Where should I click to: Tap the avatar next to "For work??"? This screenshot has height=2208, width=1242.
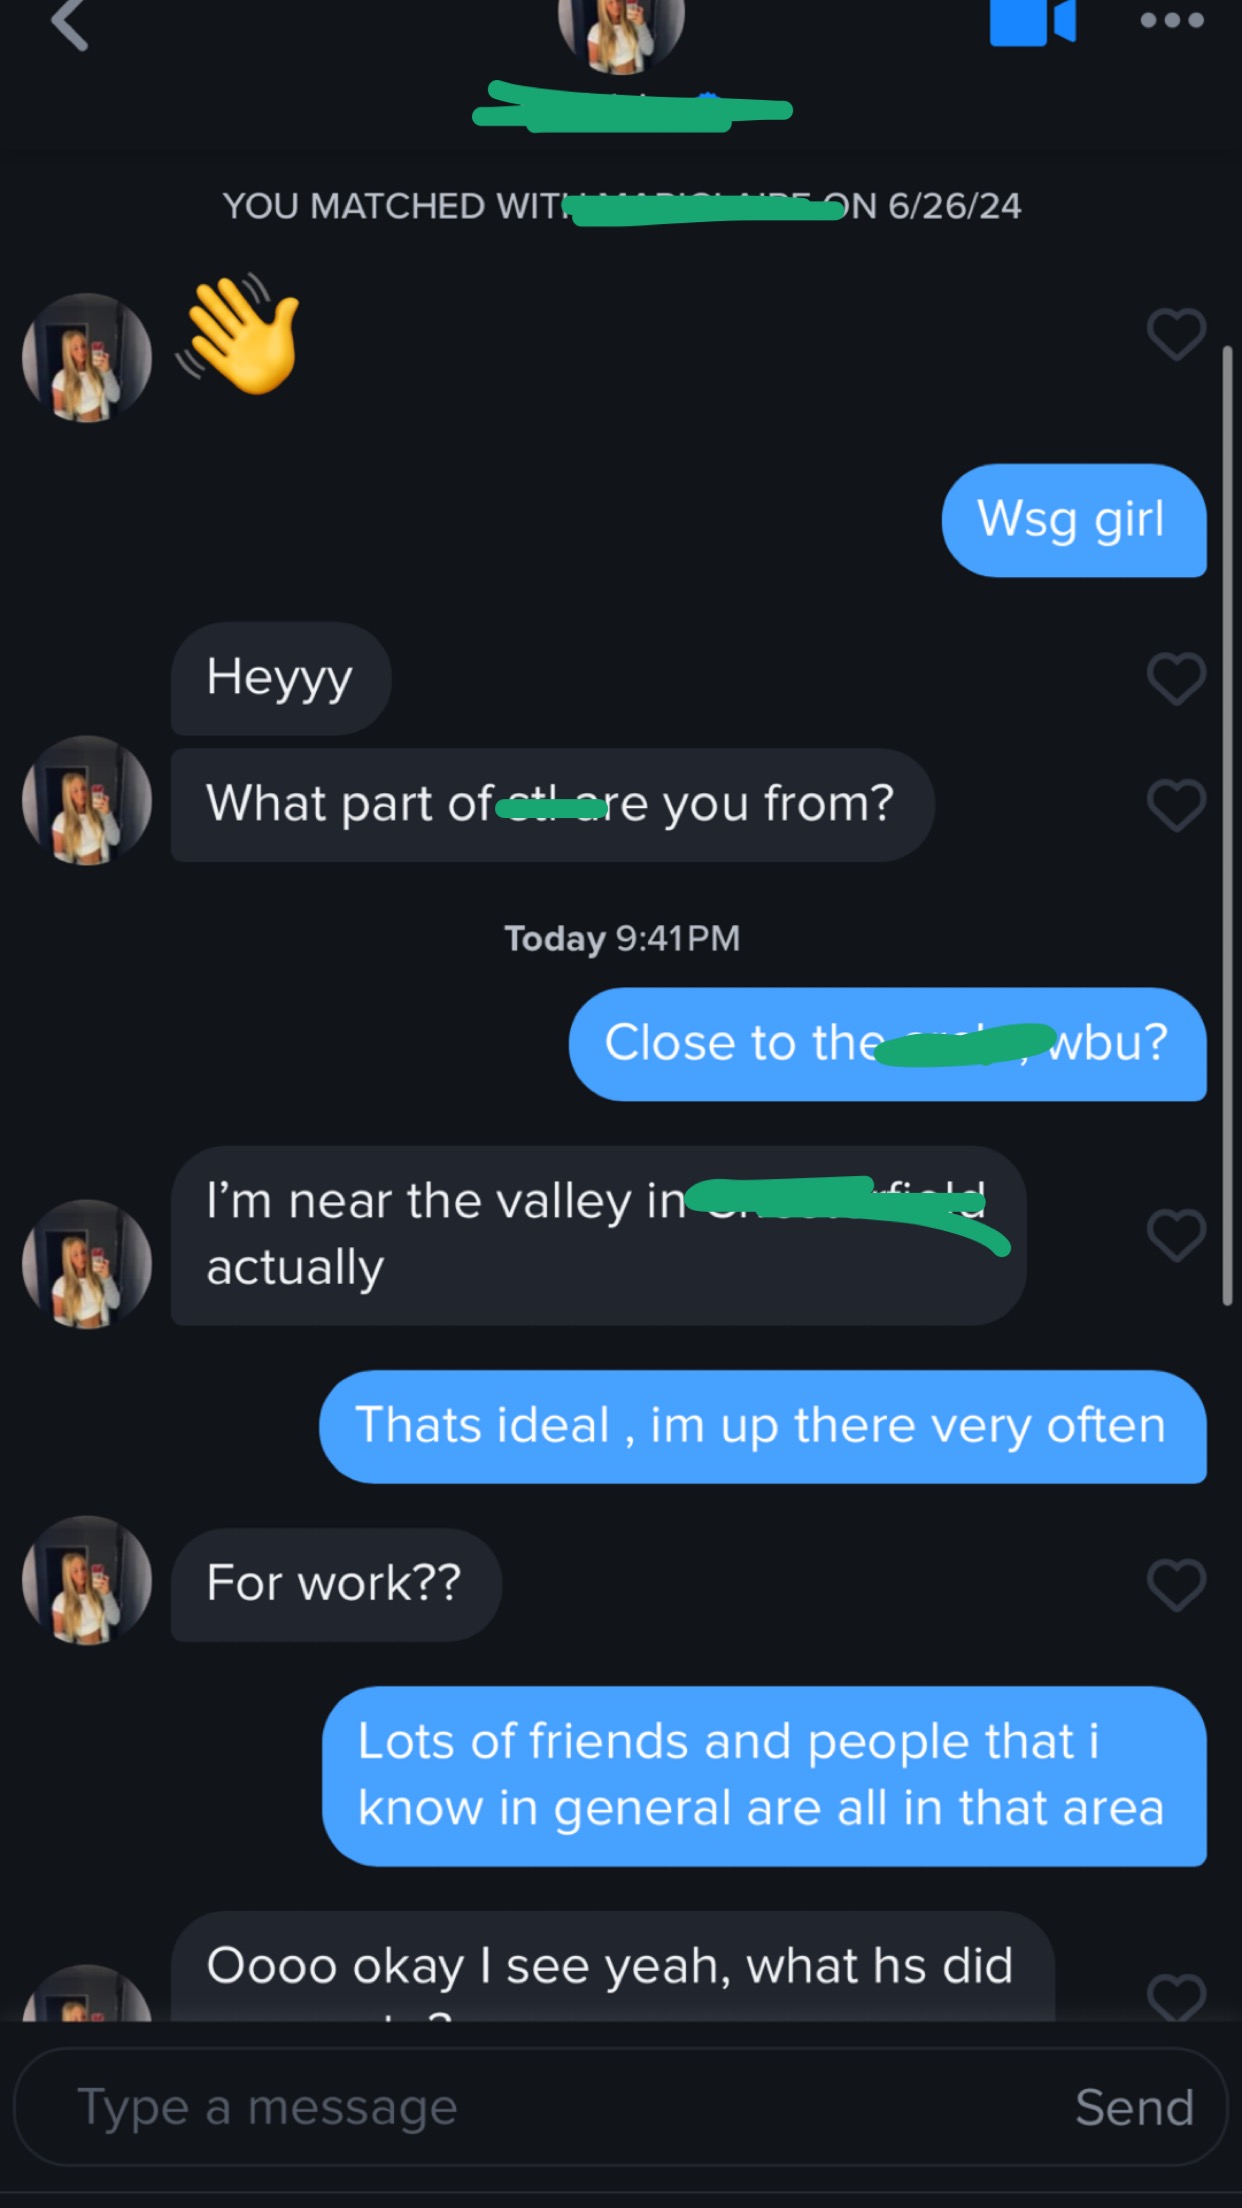pyautogui.click(x=87, y=1580)
